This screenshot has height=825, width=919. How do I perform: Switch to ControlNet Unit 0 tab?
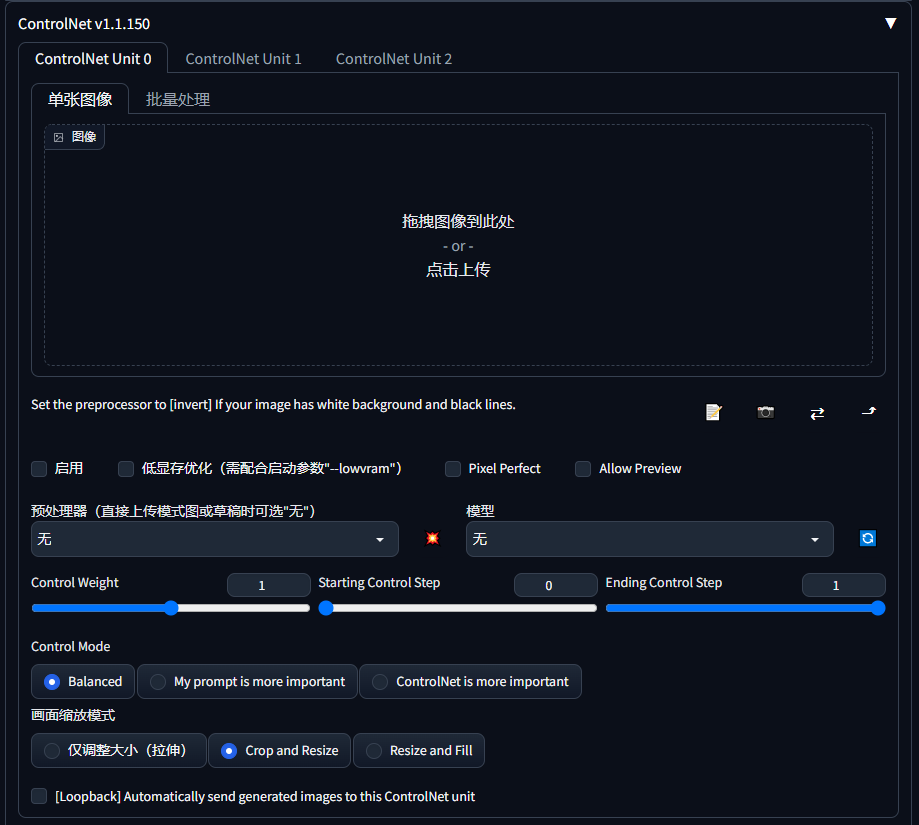click(93, 59)
